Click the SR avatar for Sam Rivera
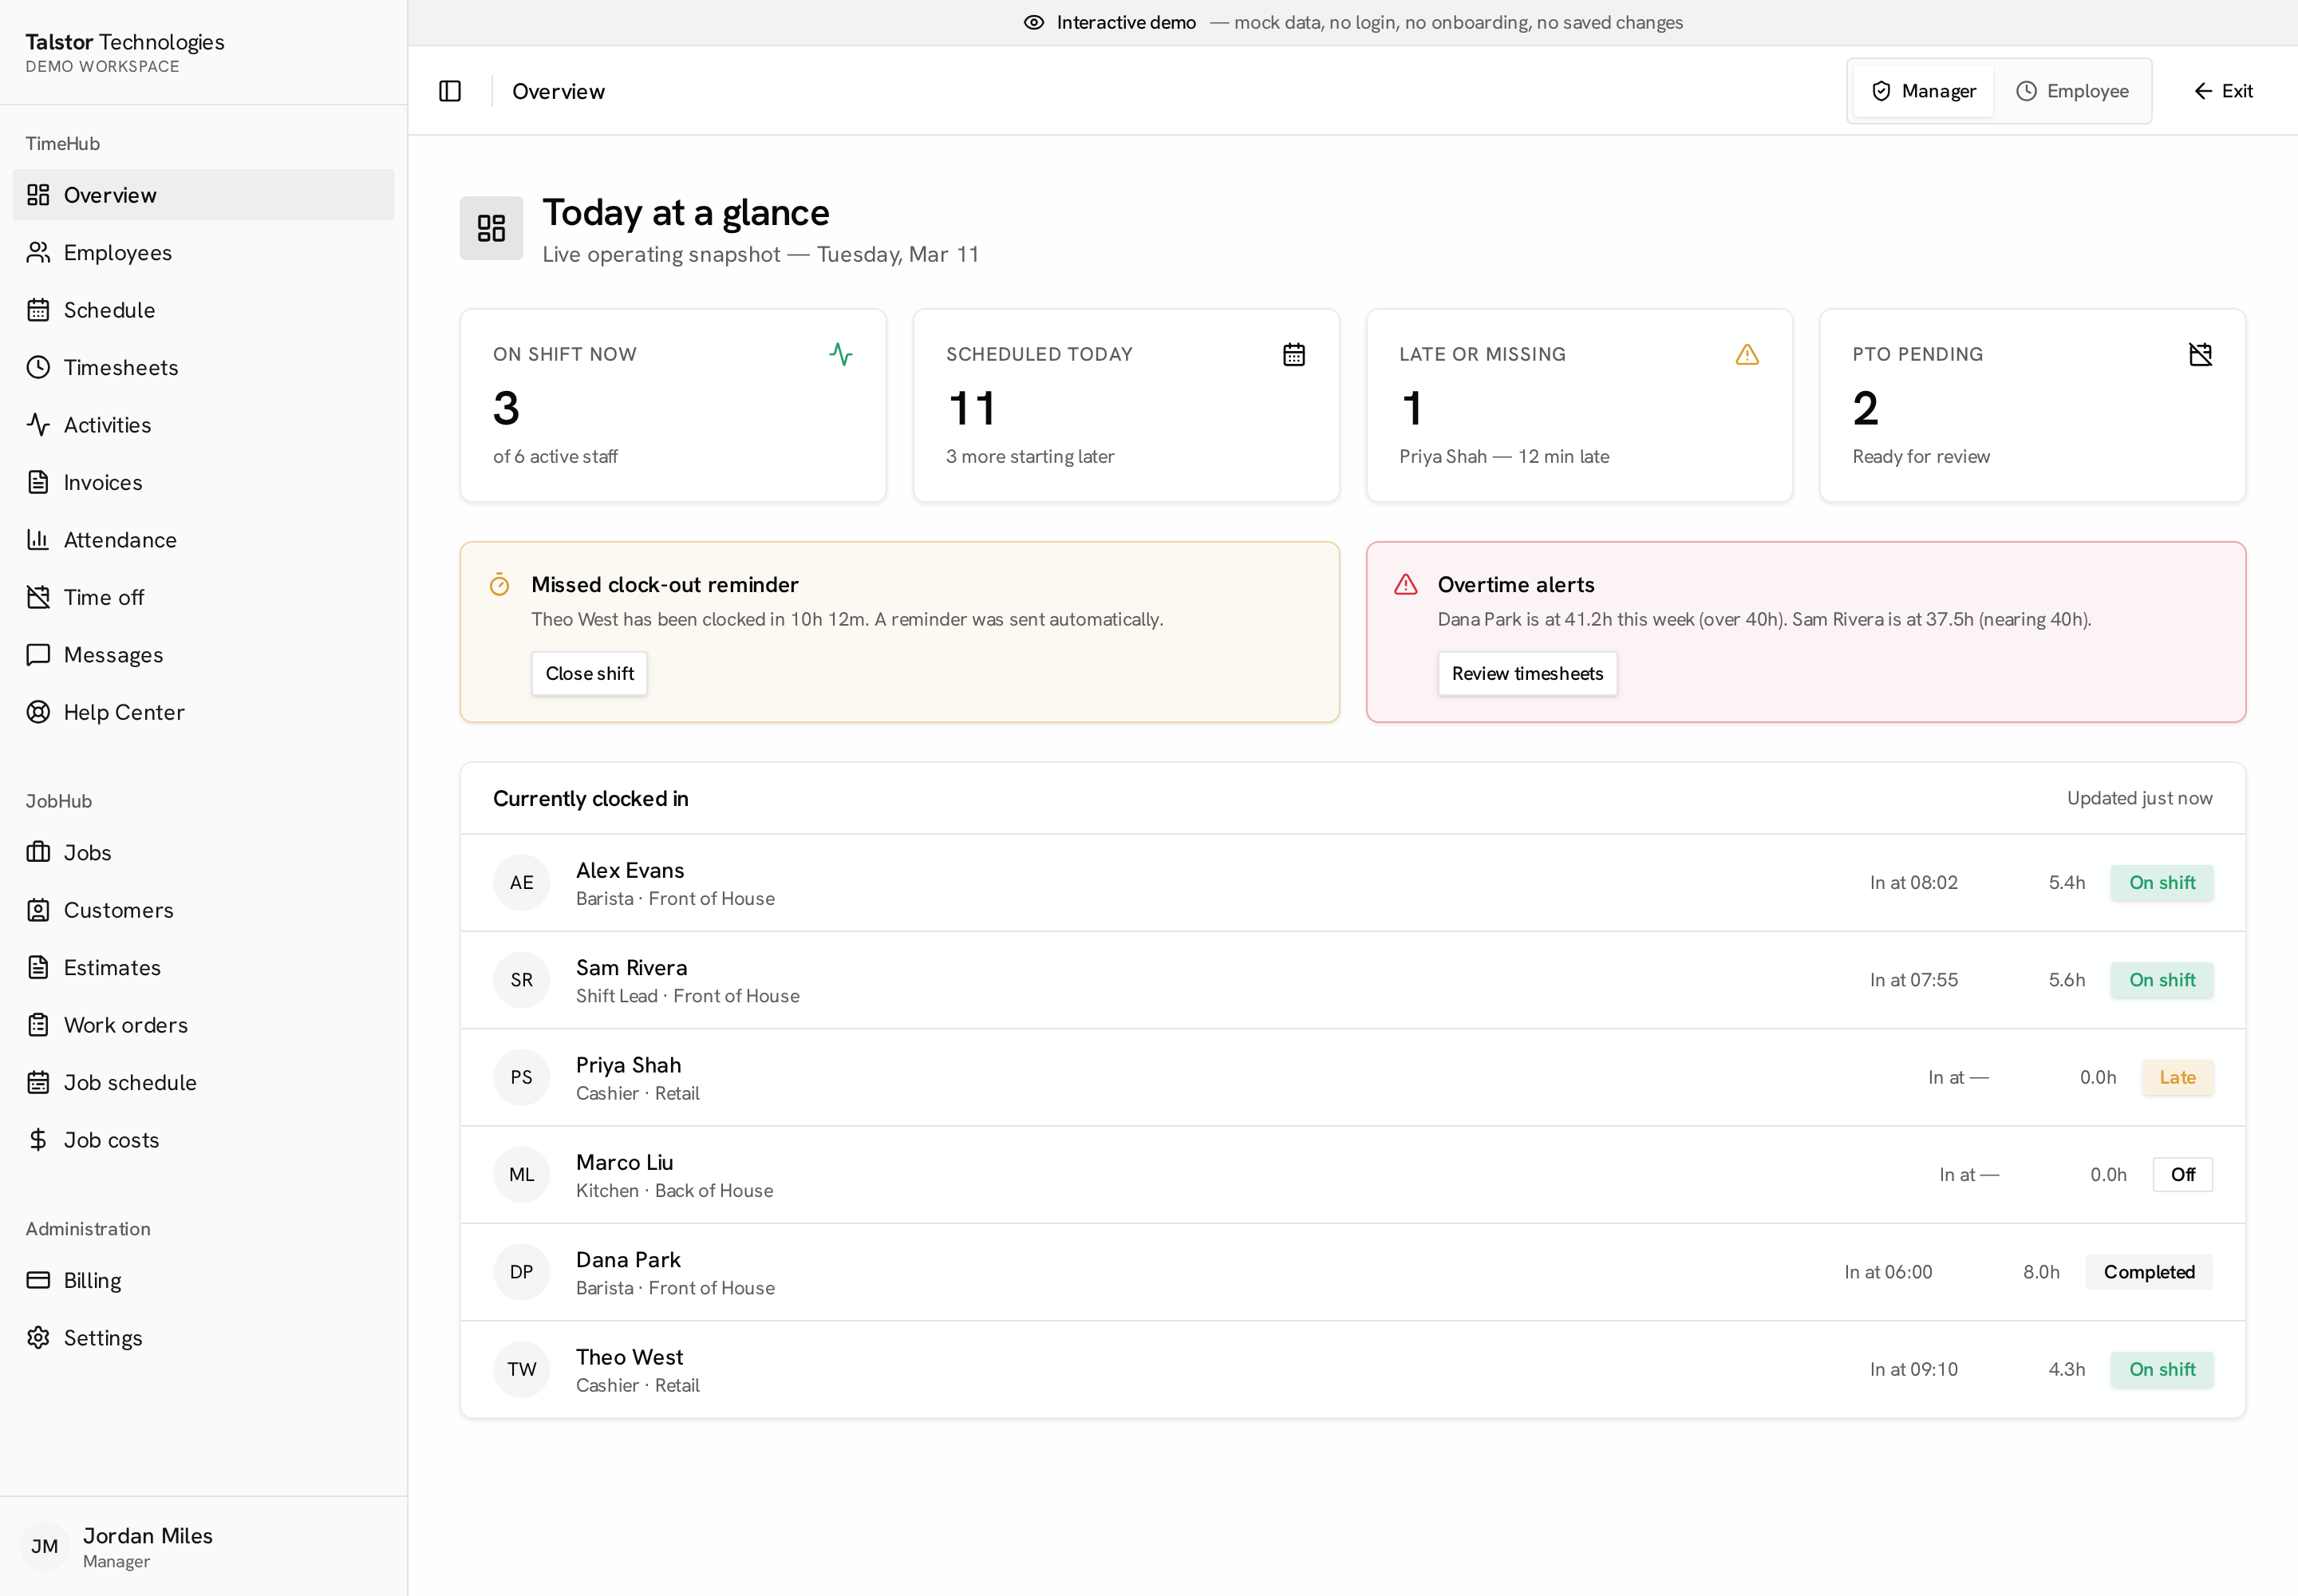 point(521,980)
